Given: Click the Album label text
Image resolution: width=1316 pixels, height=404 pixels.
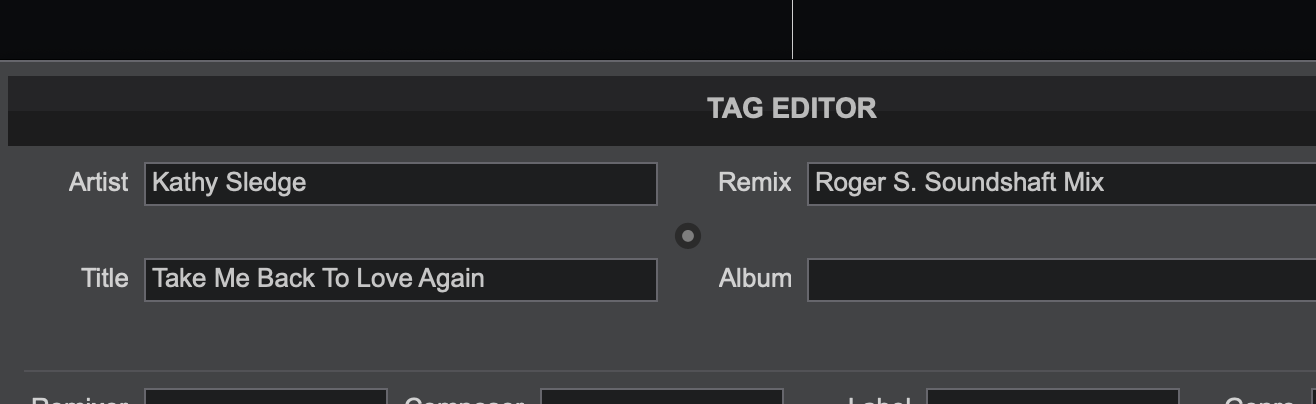Looking at the screenshot, I should tap(755, 279).
